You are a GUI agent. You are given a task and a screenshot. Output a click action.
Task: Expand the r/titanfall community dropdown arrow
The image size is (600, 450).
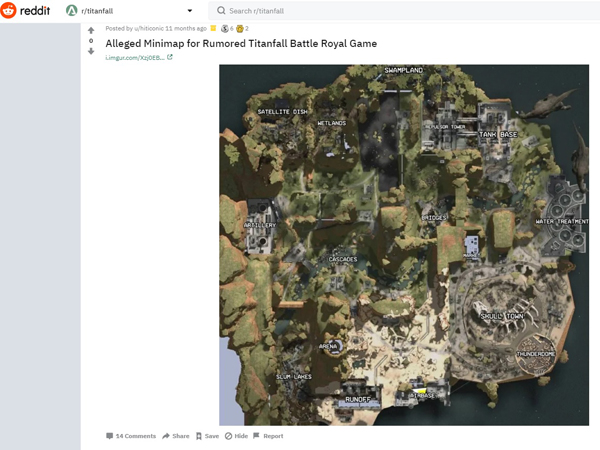[190, 11]
